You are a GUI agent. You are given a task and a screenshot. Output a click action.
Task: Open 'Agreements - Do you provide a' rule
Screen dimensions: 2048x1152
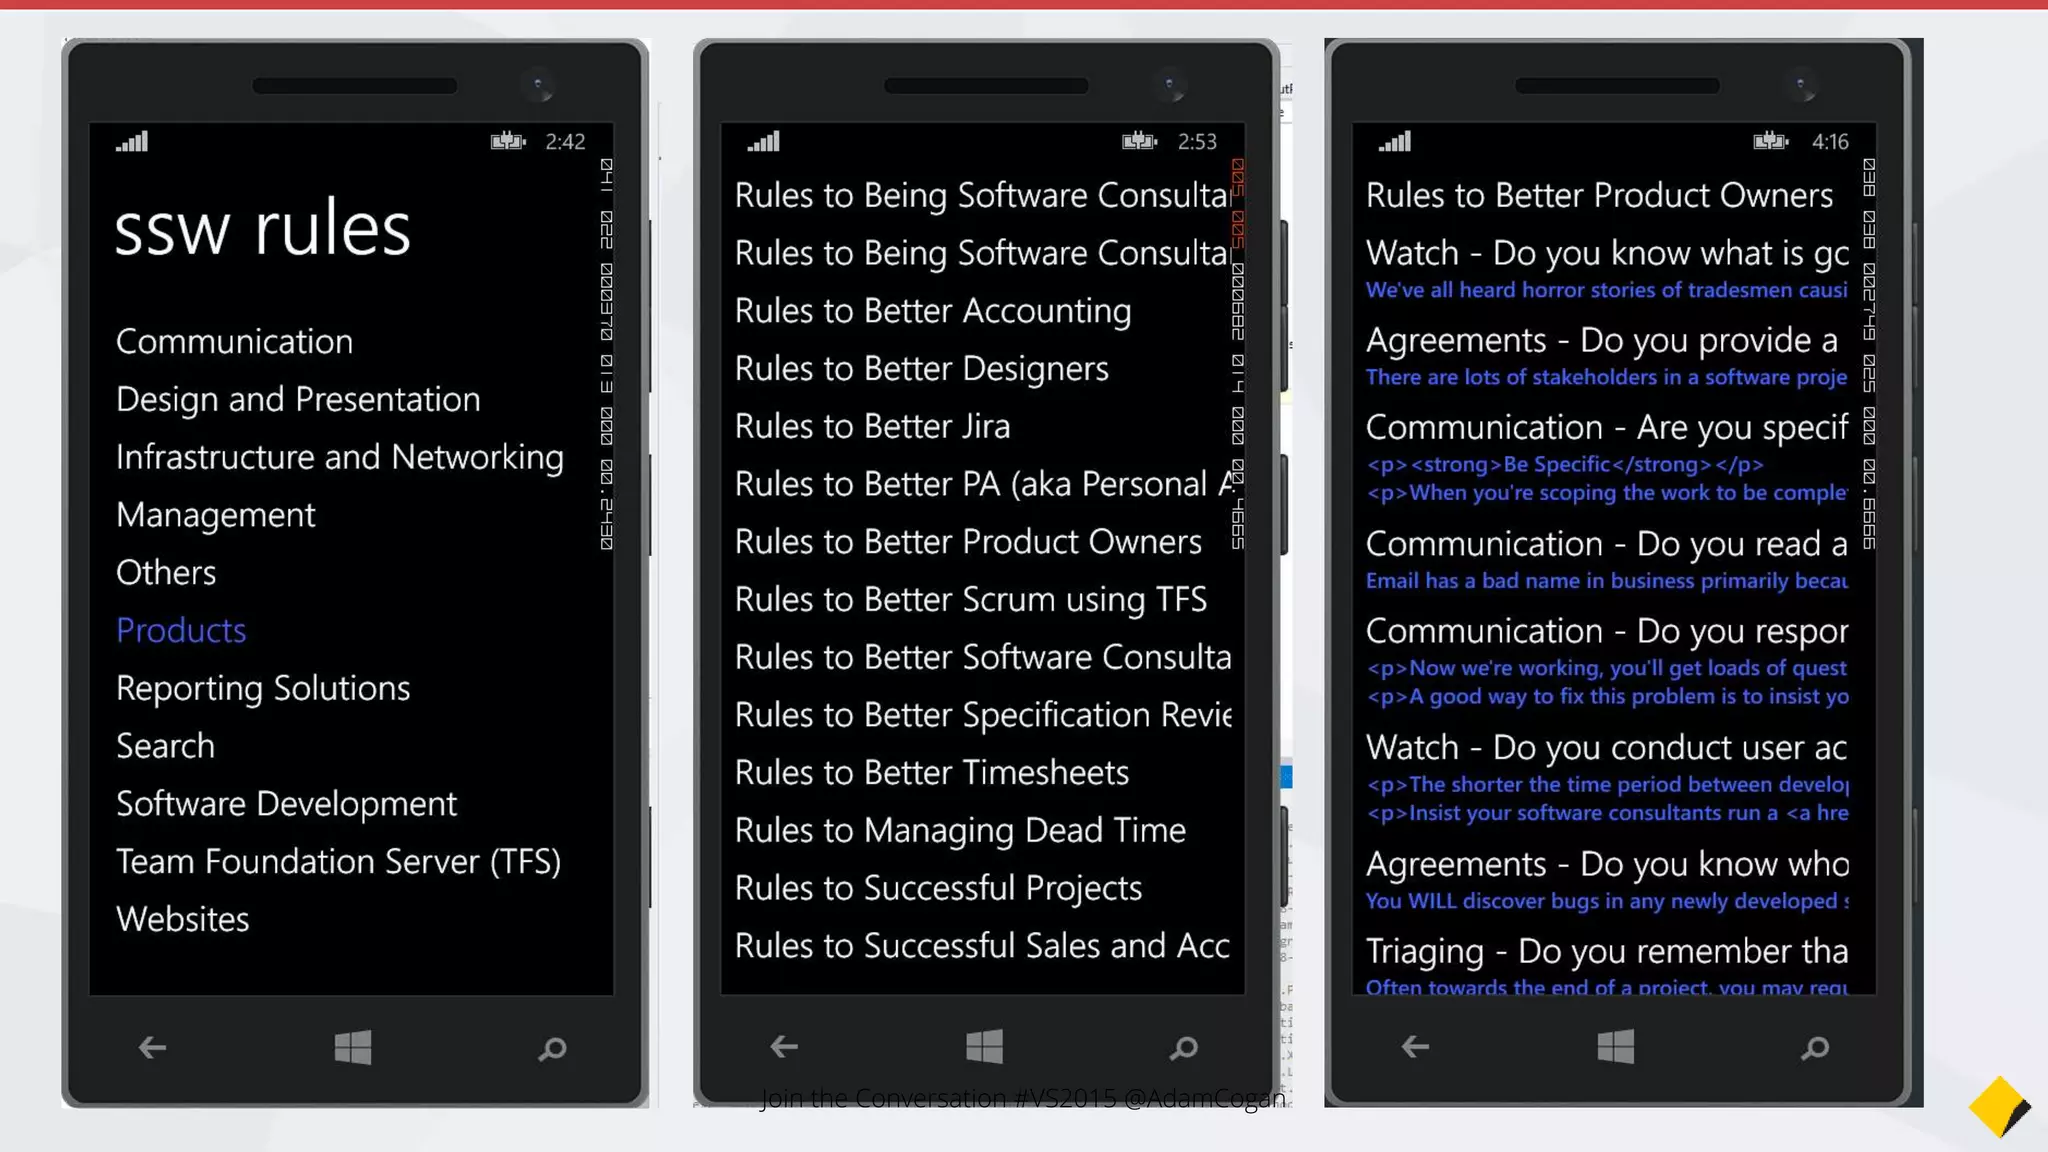click(1601, 341)
